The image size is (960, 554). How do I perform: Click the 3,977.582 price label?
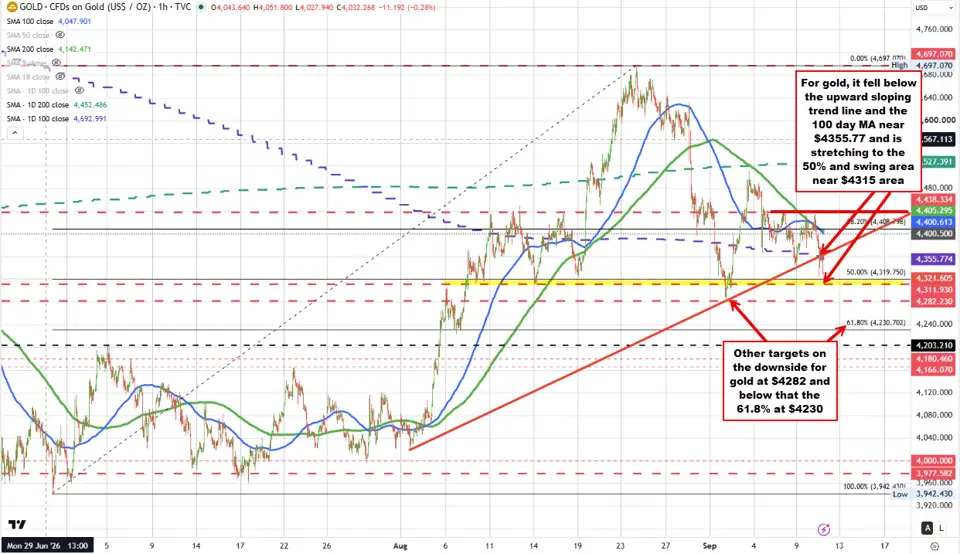coord(933,473)
